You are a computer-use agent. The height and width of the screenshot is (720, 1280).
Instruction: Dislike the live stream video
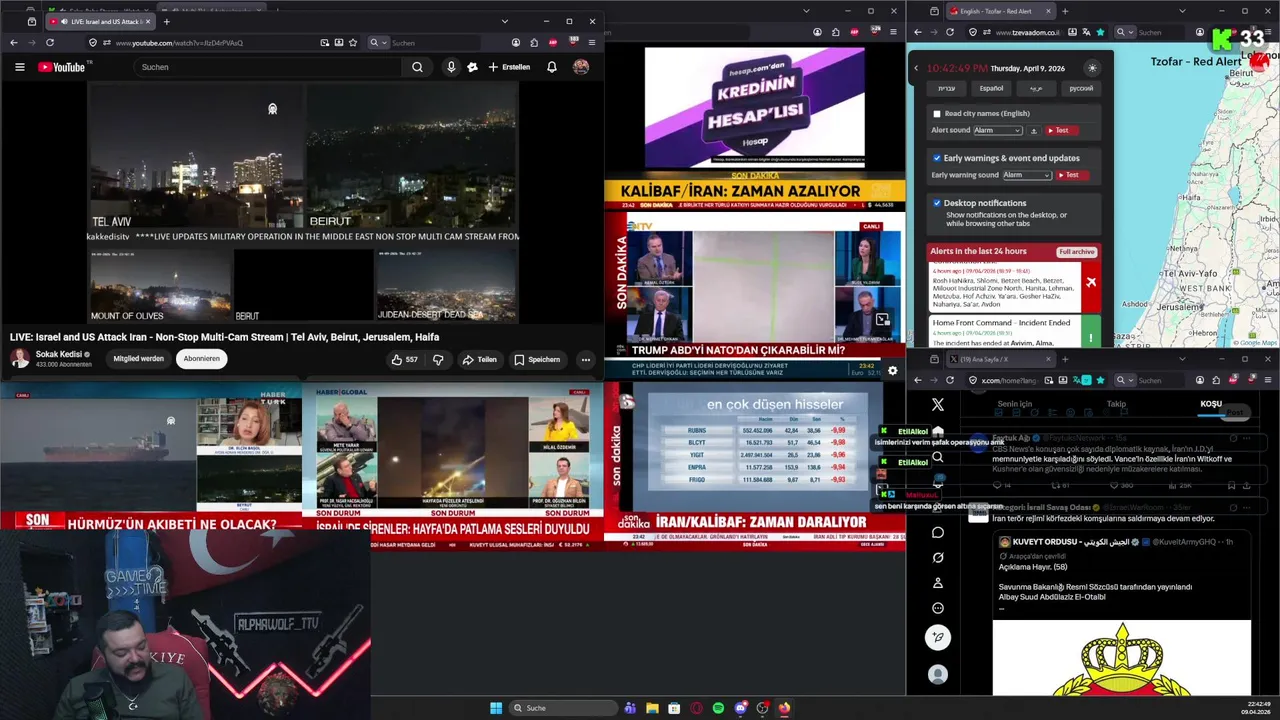click(x=438, y=359)
